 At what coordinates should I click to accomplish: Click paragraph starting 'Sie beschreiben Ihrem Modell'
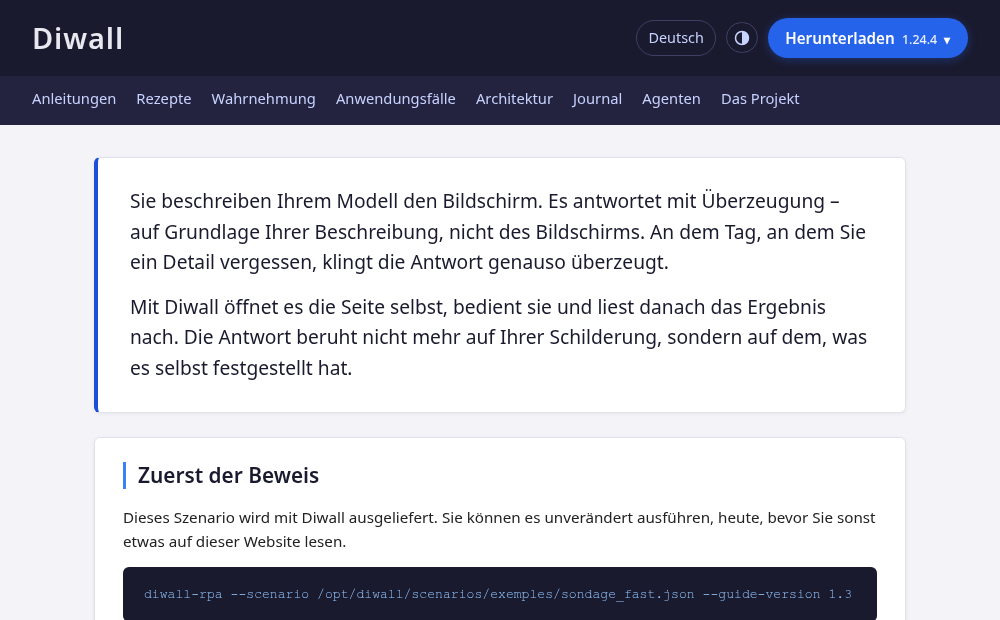497,232
